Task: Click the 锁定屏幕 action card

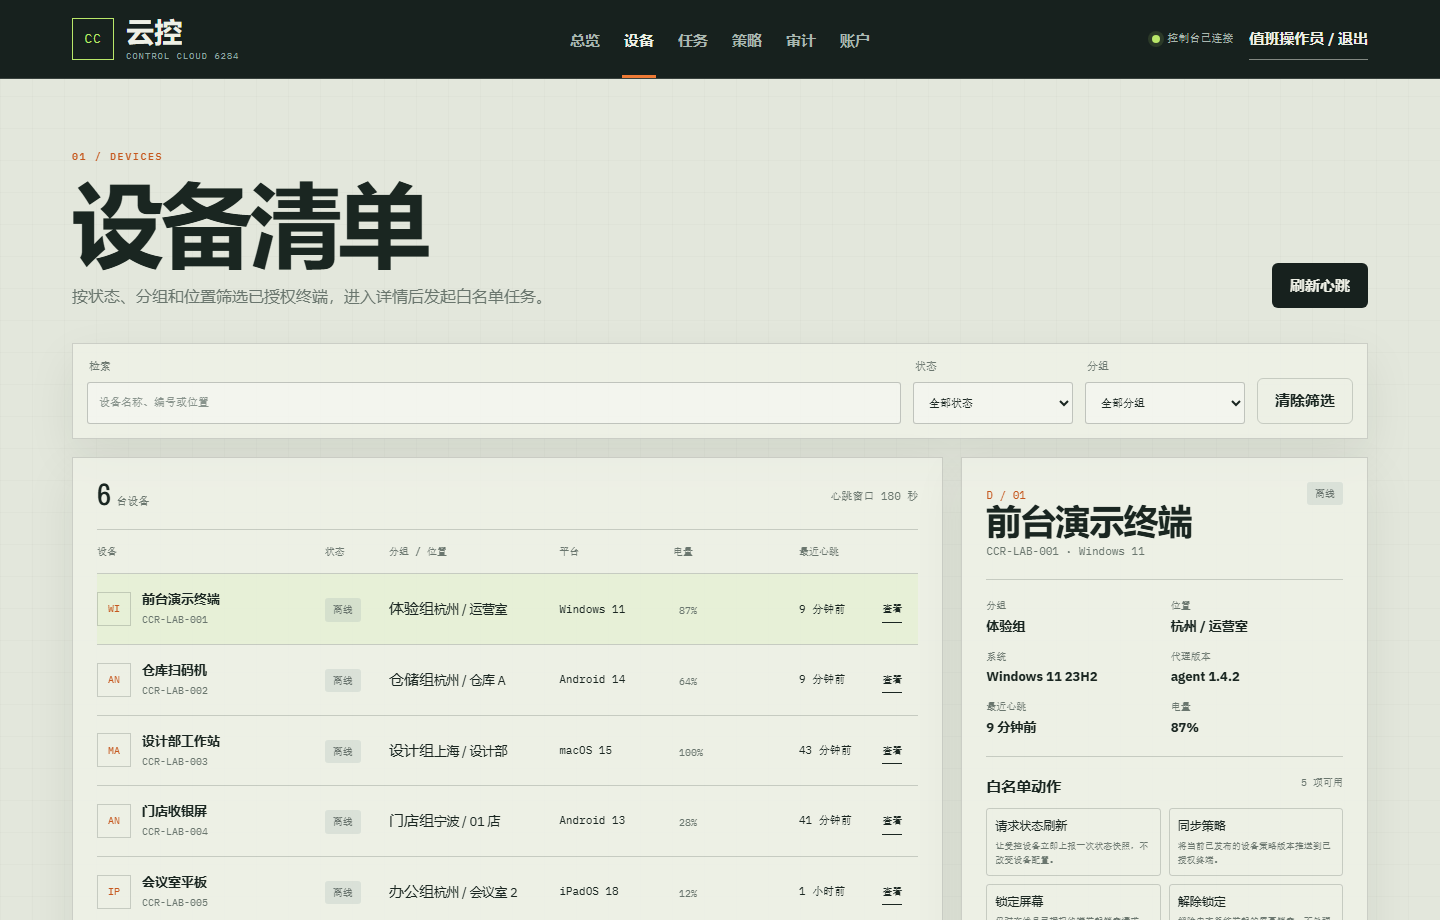Action: (x=1073, y=902)
